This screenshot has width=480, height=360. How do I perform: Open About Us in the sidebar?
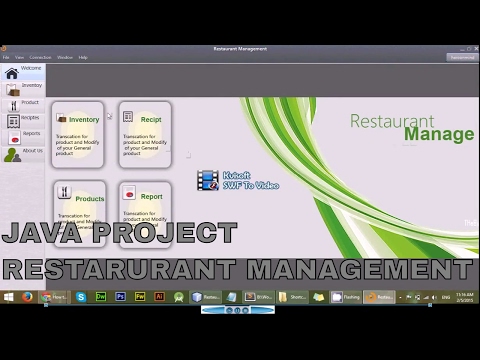[23, 154]
